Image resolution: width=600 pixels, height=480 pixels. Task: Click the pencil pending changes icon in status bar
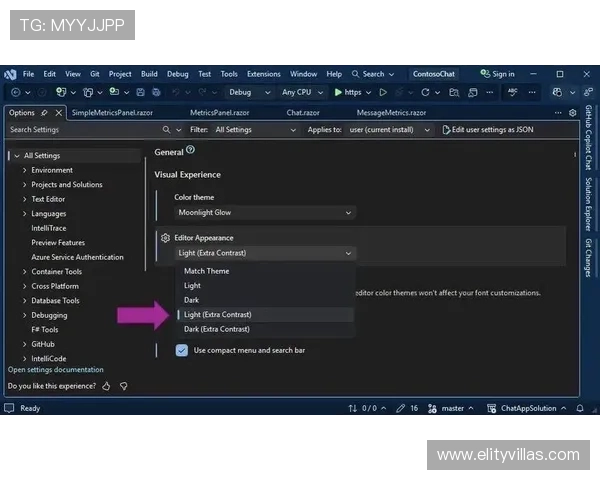pyautogui.click(x=401, y=408)
